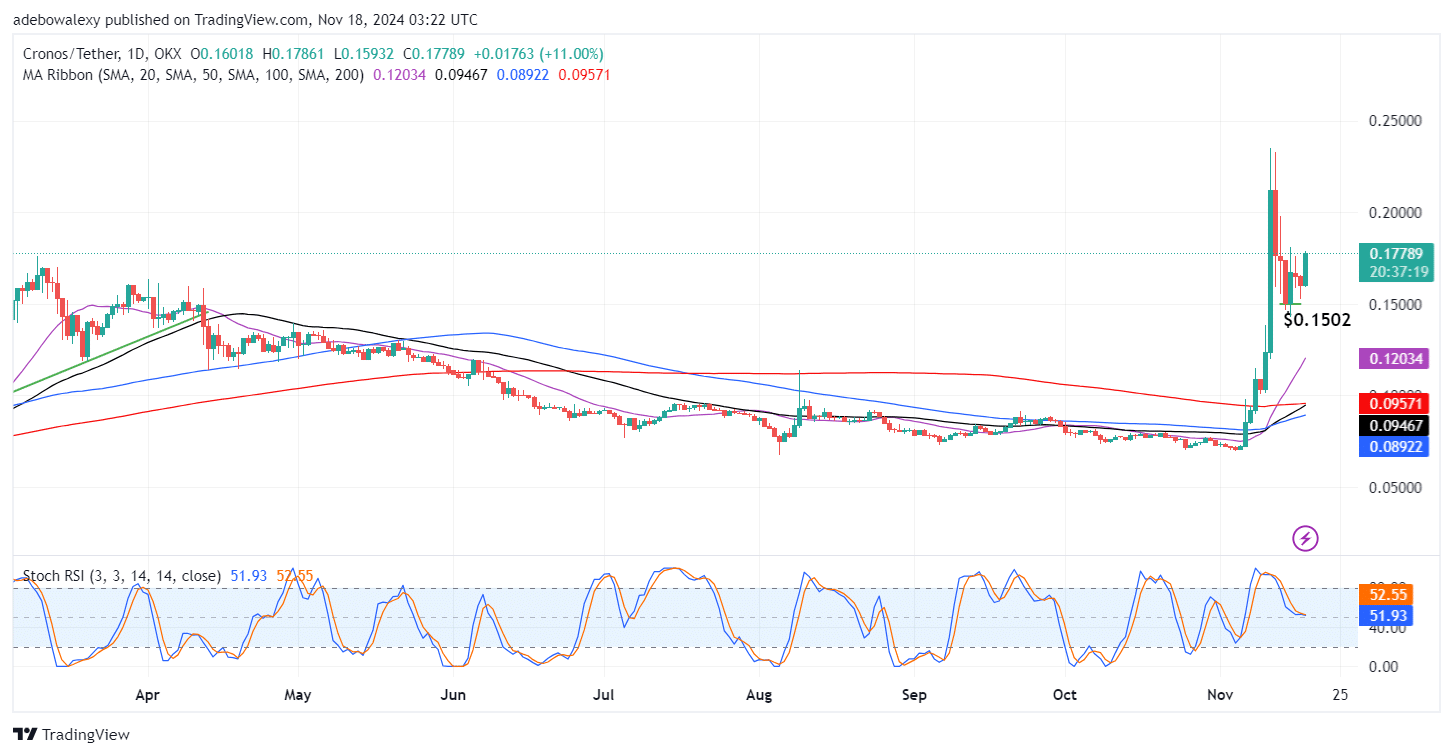The height and width of the screenshot is (756, 1453).
Task: Click the Jul label on time axis
Action: click(x=603, y=694)
